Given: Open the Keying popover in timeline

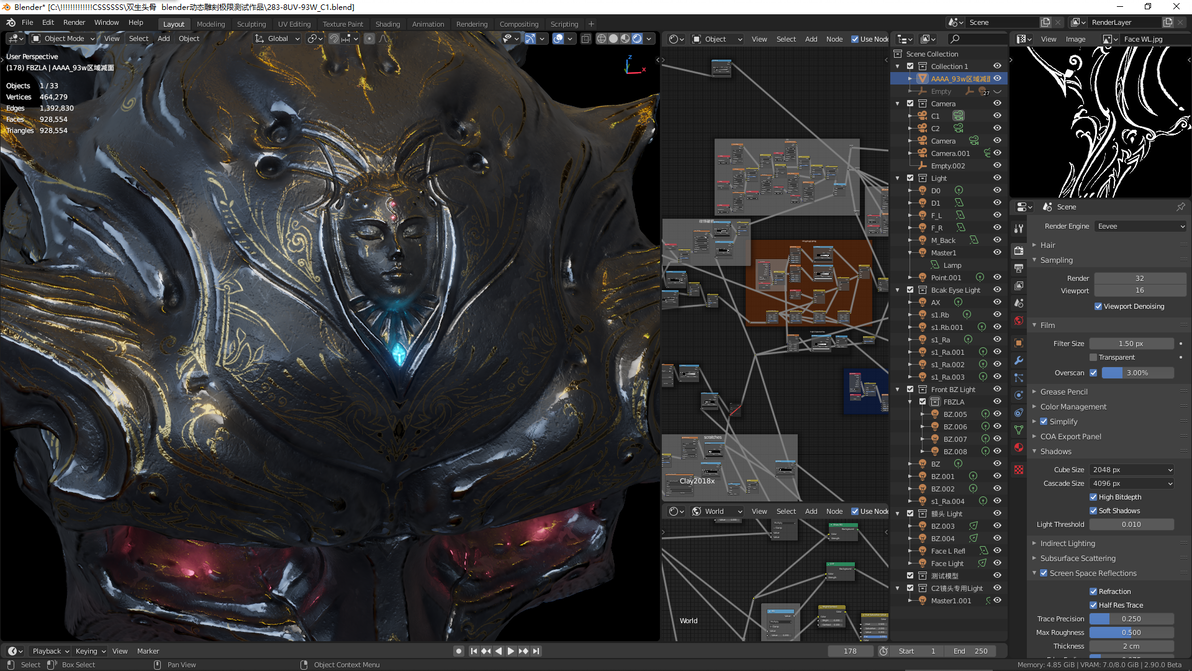Looking at the screenshot, I should point(90,651).
